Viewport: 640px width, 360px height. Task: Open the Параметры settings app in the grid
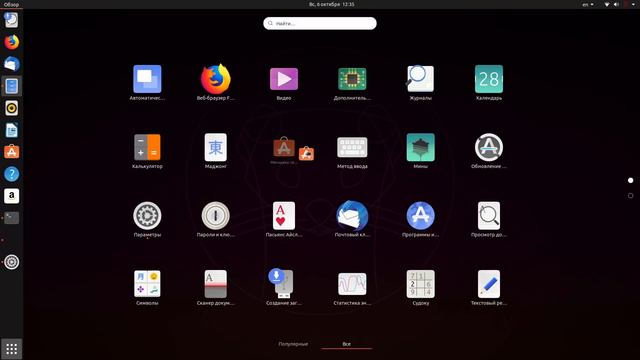click(147, 216)
